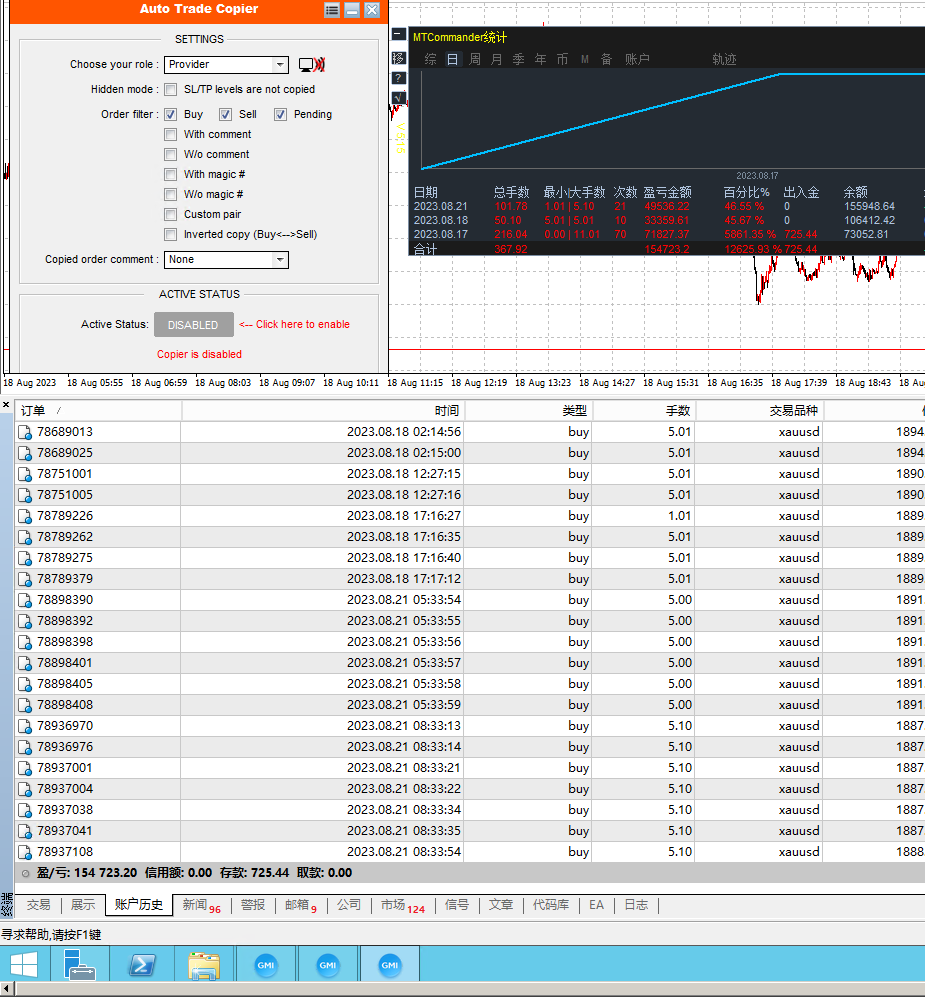
Task: Enable Hidden mode SL/TP checkbox
Action: click(x=171, y=89)
